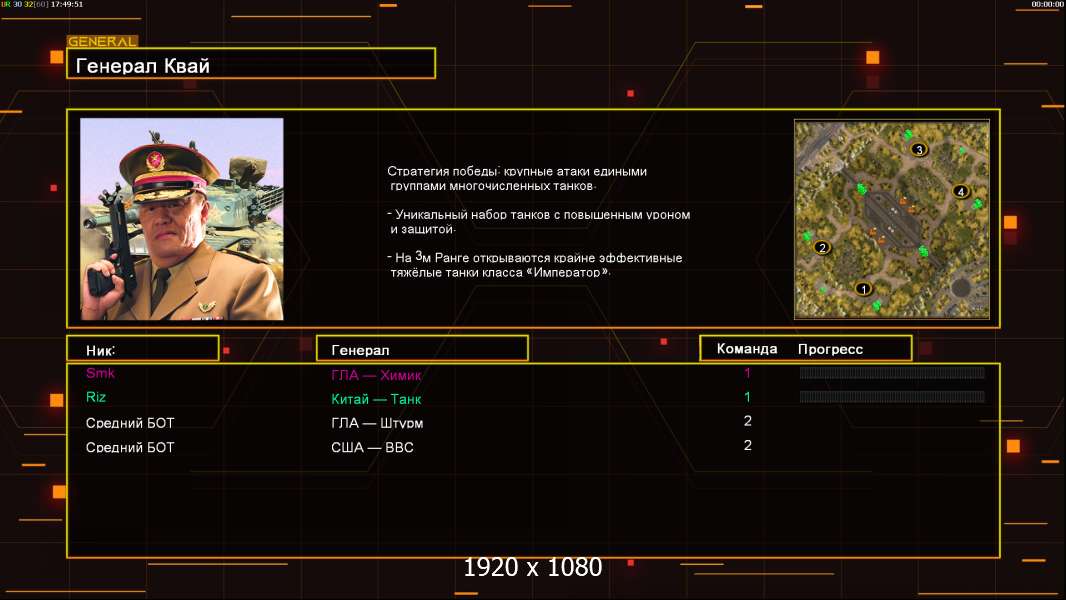Open the ГЛА — Химик general entry
The height and width of the screenshot is (600, 1066).
pyautogui.click(x=376, y=374)
